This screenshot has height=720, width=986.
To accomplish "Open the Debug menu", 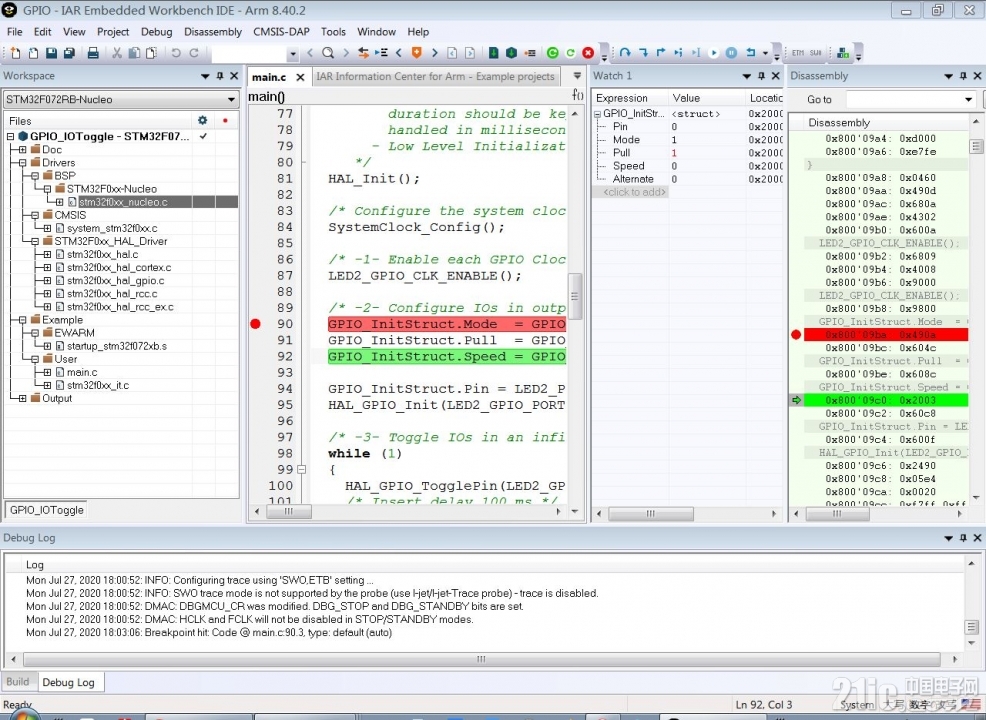I will coord(157,31).
